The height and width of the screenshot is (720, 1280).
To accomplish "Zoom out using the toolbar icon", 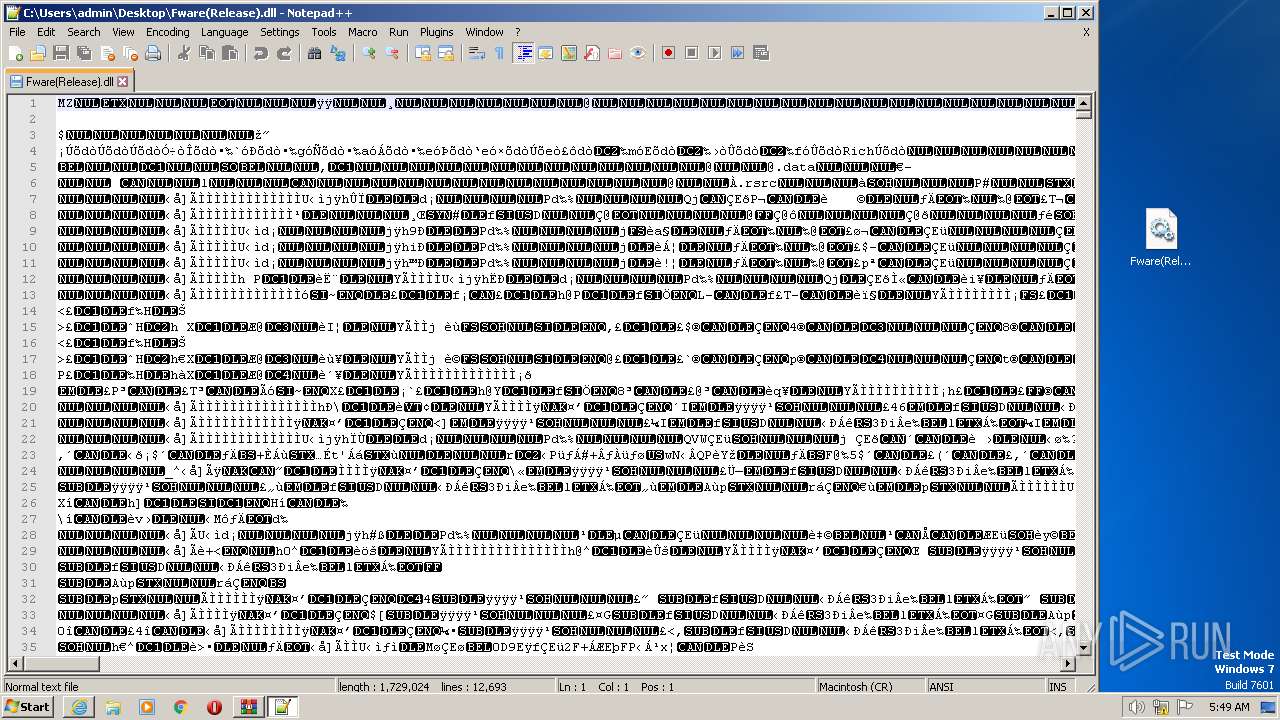I will click(x=392, y=53).
